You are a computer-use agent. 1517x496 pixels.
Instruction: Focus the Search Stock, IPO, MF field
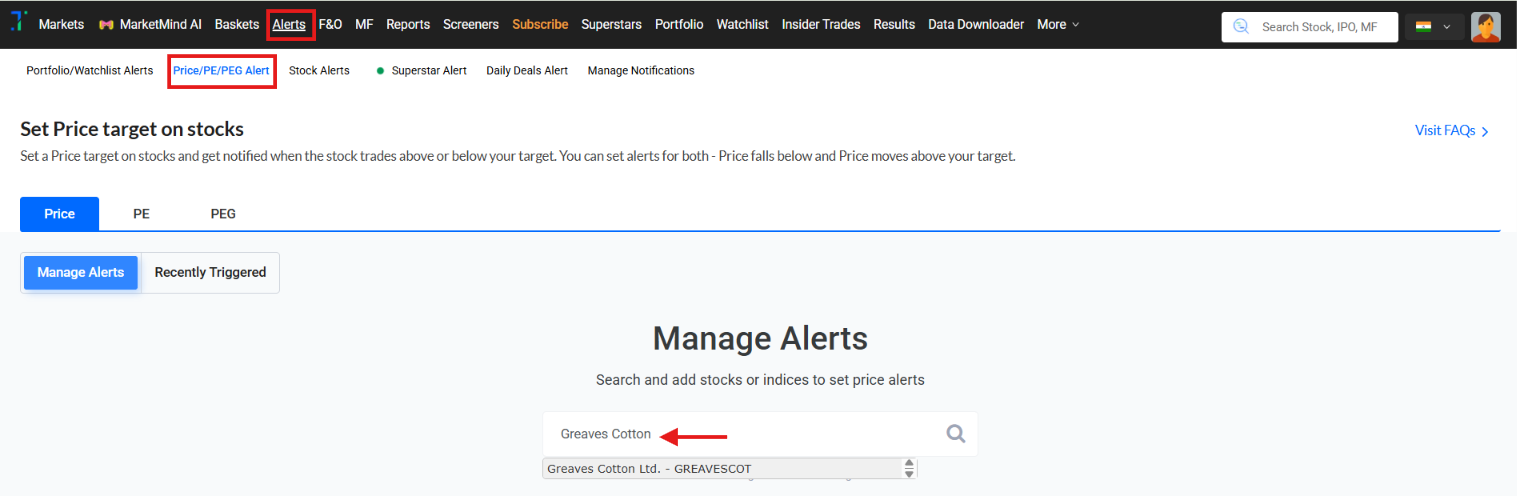click(x=1310, y=27)
